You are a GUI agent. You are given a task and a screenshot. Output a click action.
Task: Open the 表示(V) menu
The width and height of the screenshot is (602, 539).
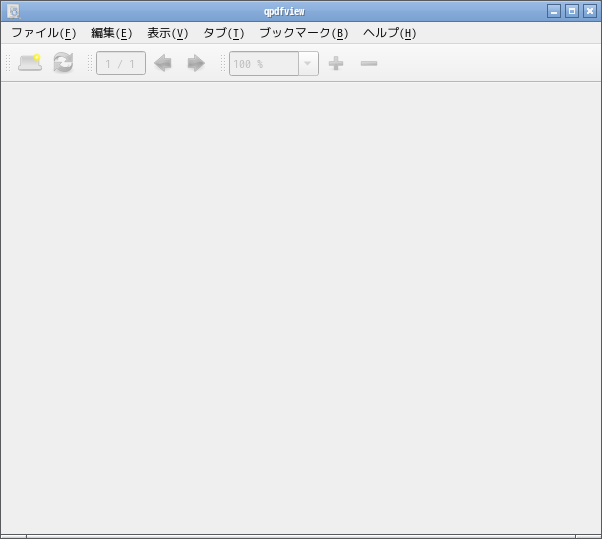click(x=167, y=33)
